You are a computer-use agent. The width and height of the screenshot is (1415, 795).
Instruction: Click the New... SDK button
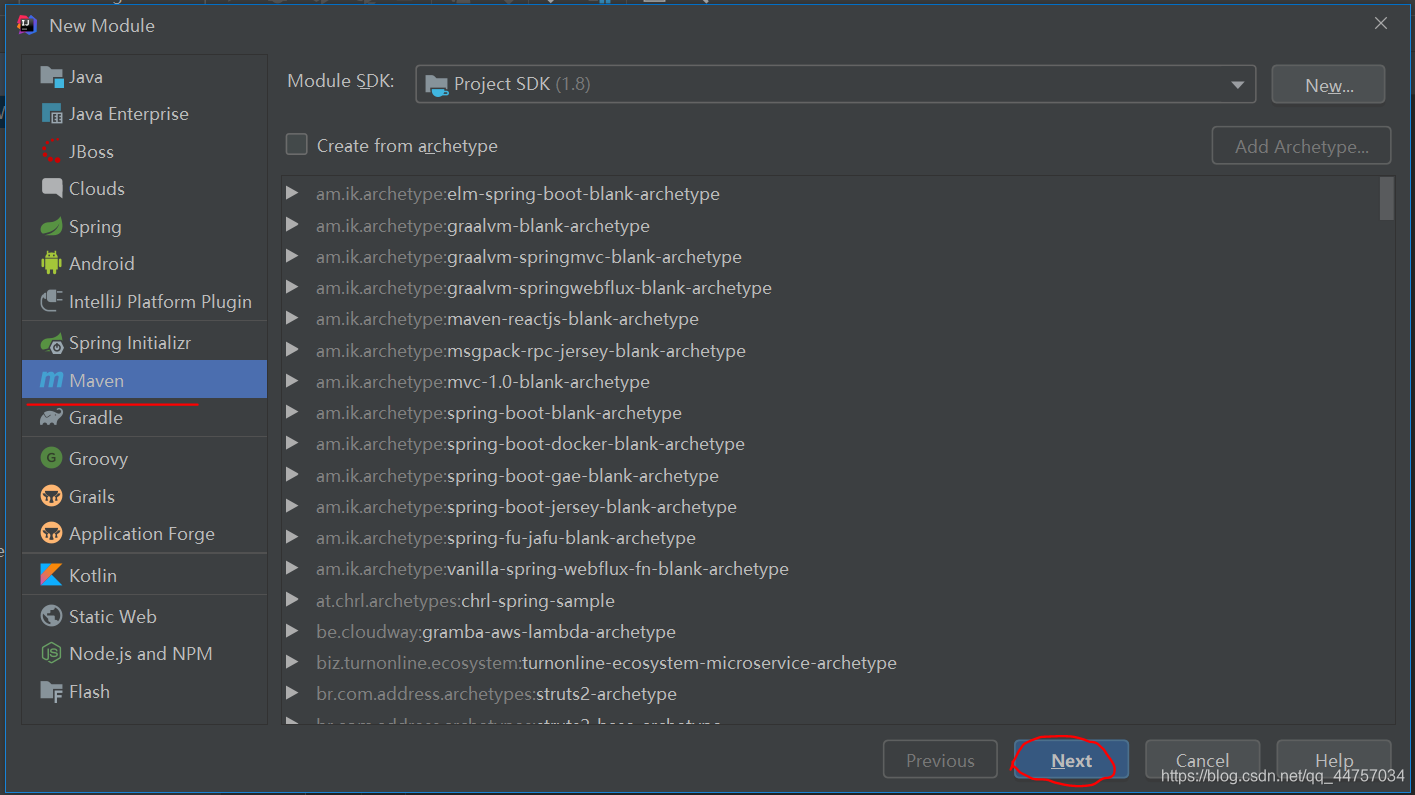(x=1328, y=85)
